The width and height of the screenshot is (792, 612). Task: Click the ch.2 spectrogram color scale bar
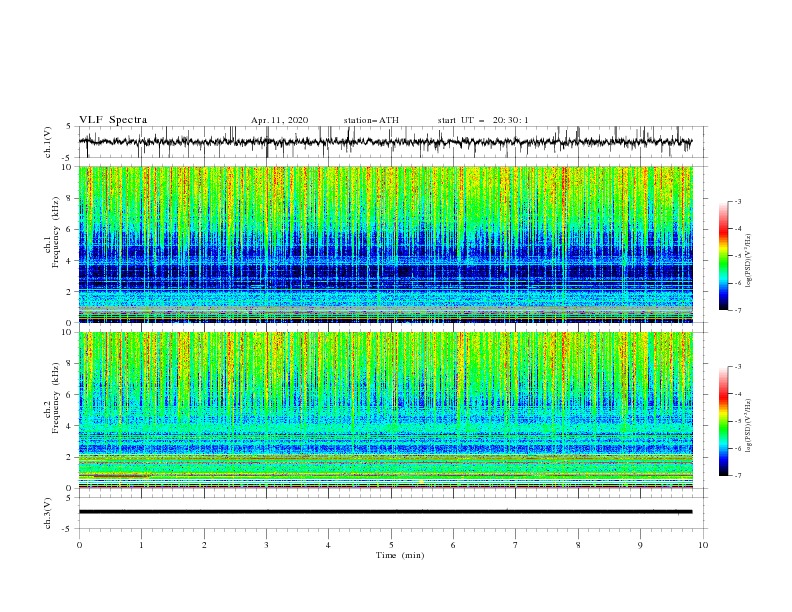pos(723,421)
